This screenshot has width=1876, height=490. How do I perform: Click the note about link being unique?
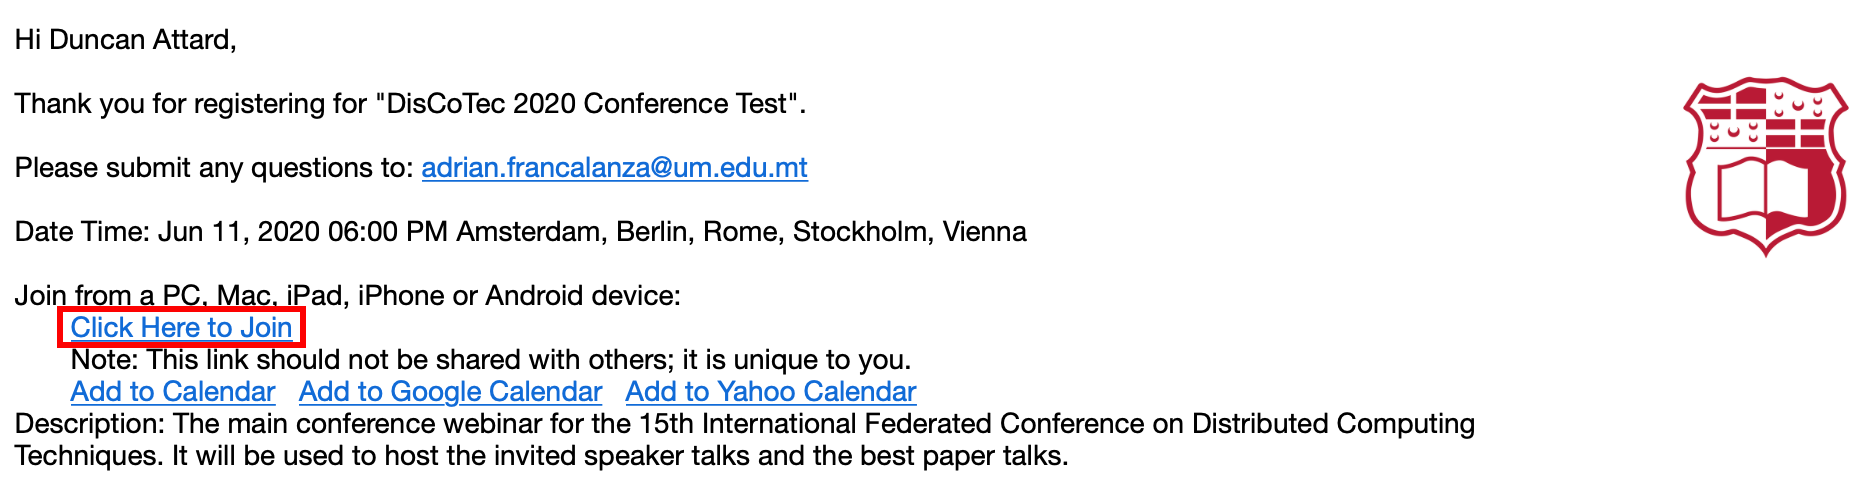491,359
